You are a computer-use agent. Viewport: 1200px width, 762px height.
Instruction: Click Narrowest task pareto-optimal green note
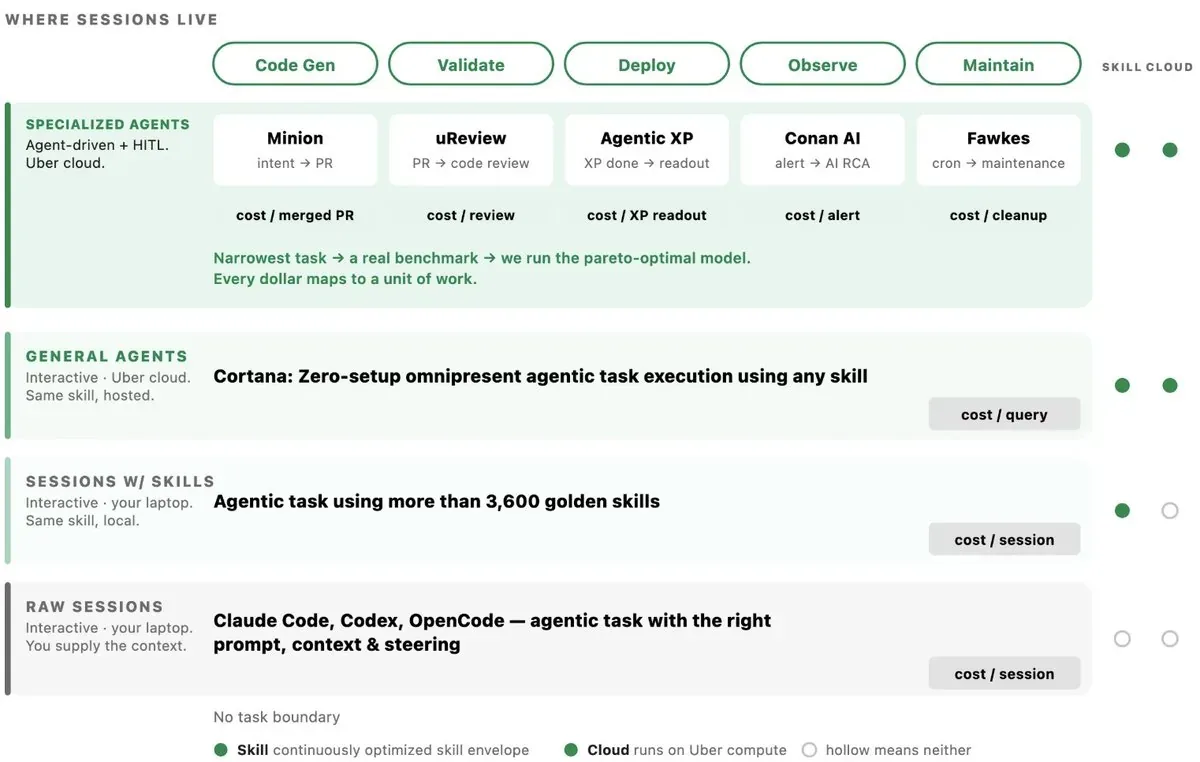coord(482,268)
